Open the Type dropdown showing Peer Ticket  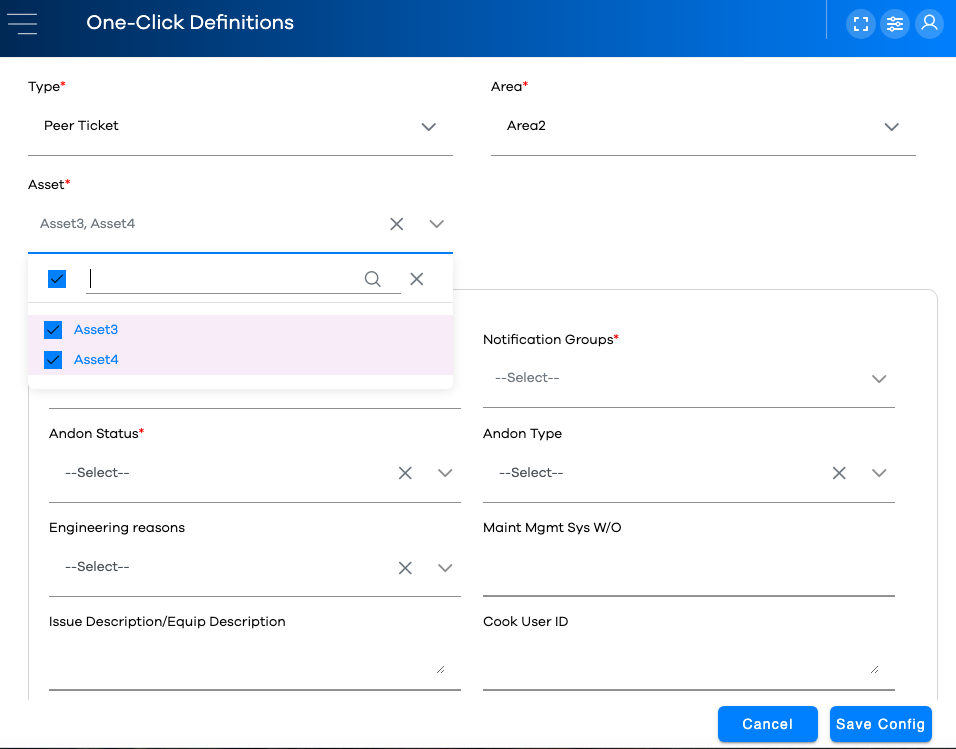(x=240, y=126)
